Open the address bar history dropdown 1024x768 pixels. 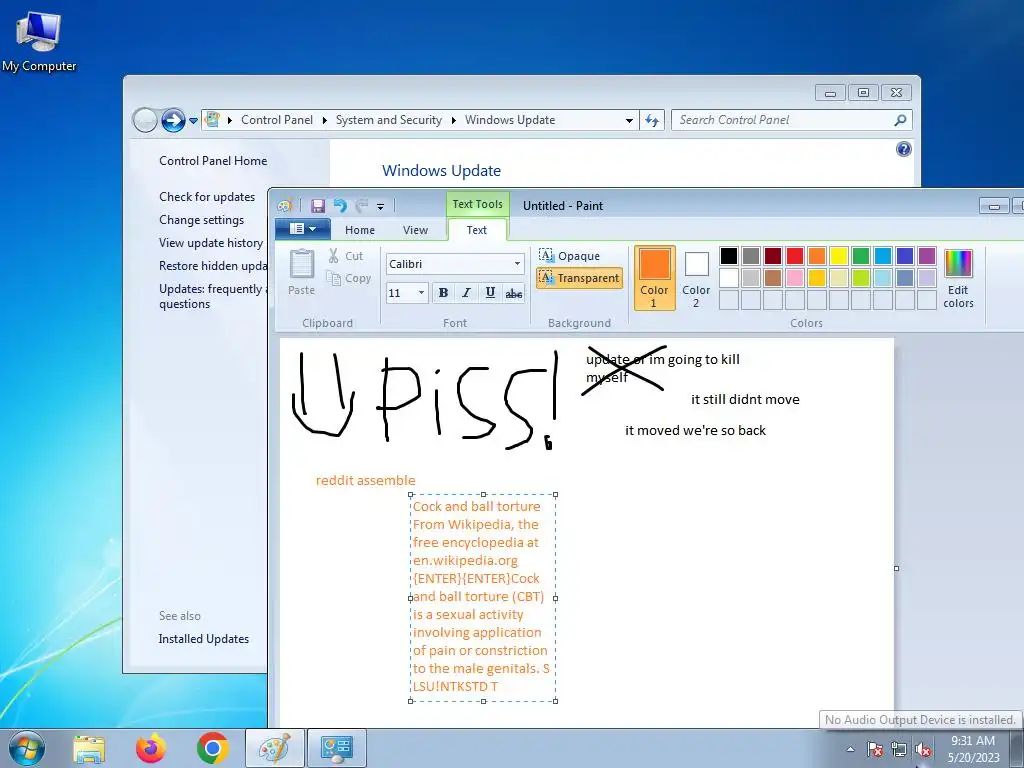click(629, 120)
